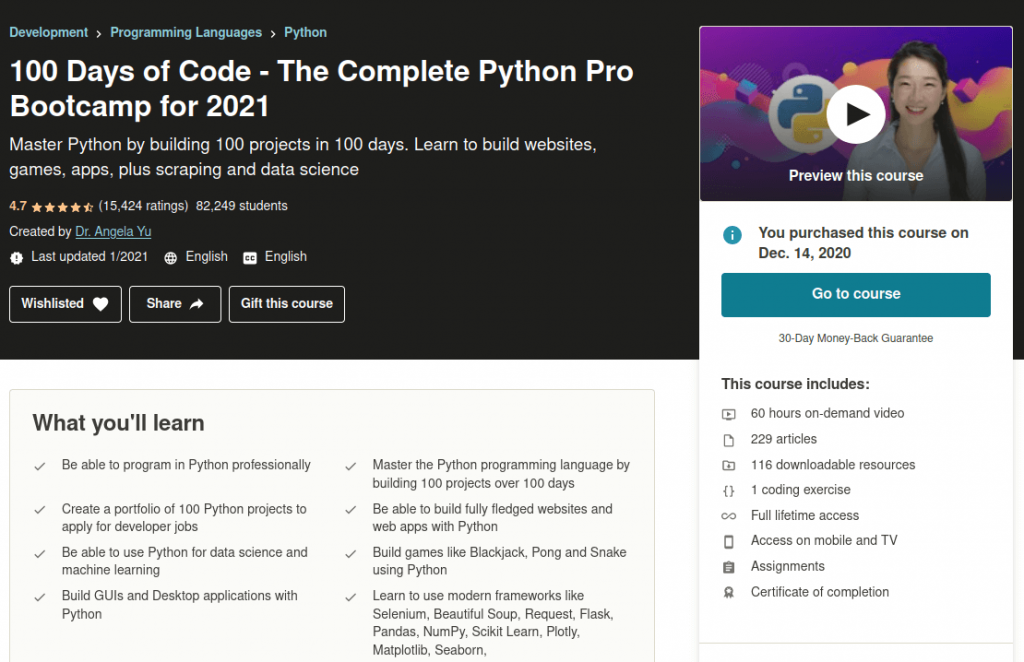Click the 'What you'll learn' heading
The width and height of the screenshot is (1024, 662).
118,423
